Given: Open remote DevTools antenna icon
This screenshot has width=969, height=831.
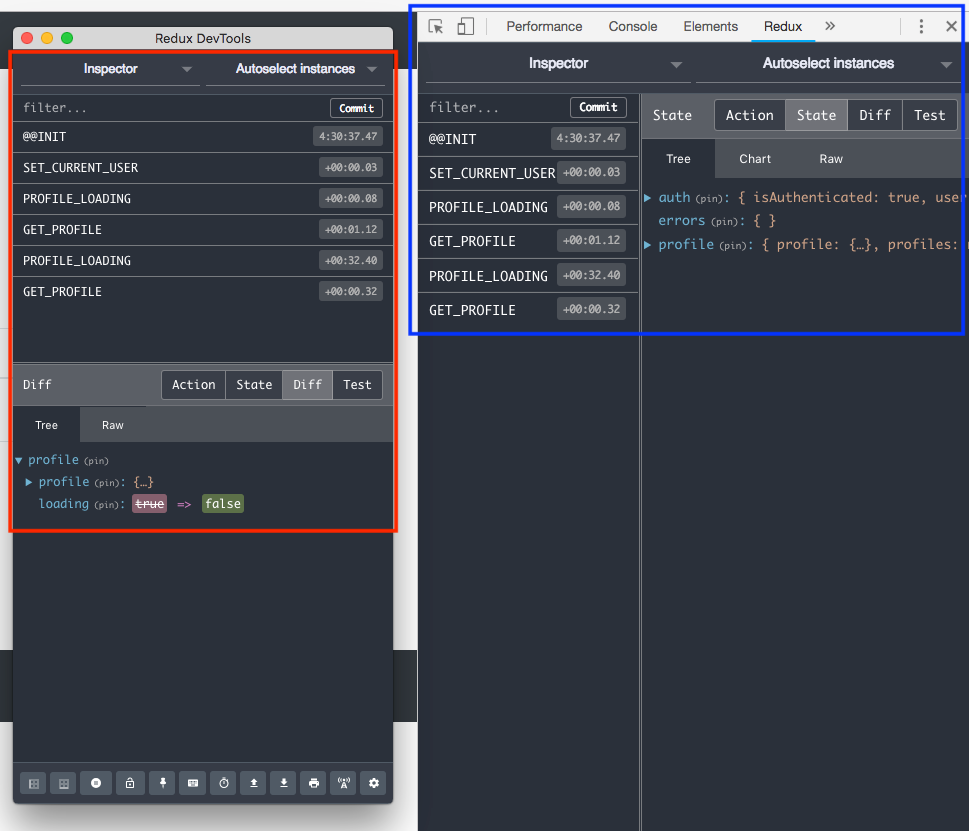Looking at the screenshot, I should [344, 783].
